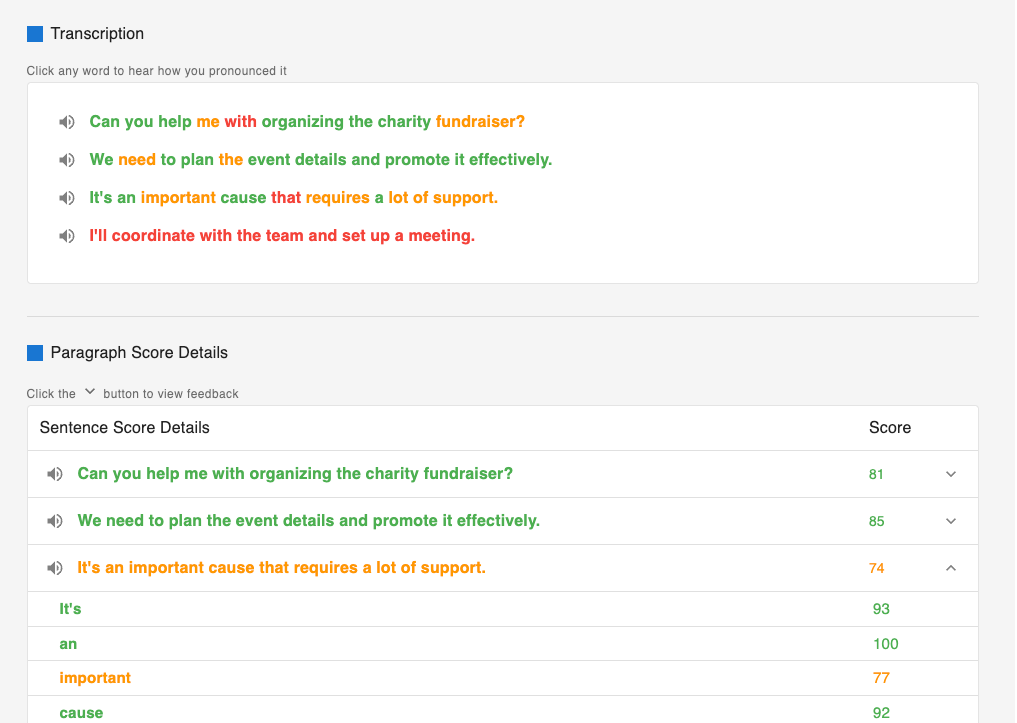
Task: Click sentence text 'Can you help me with organizing' in score table
Action: coord(295,474)
